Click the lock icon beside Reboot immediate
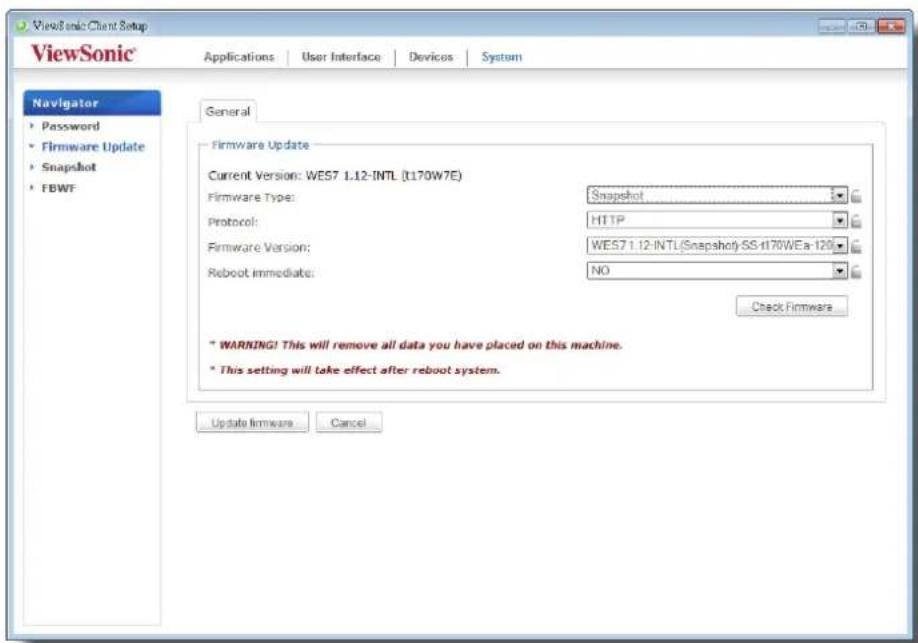The width and height of the screenshot is (918, 643). pos(856,272)
